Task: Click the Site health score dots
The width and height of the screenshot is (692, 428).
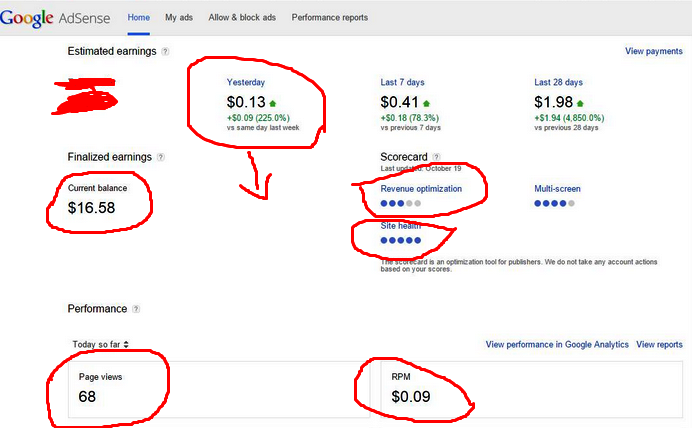Action: [401, 240]
